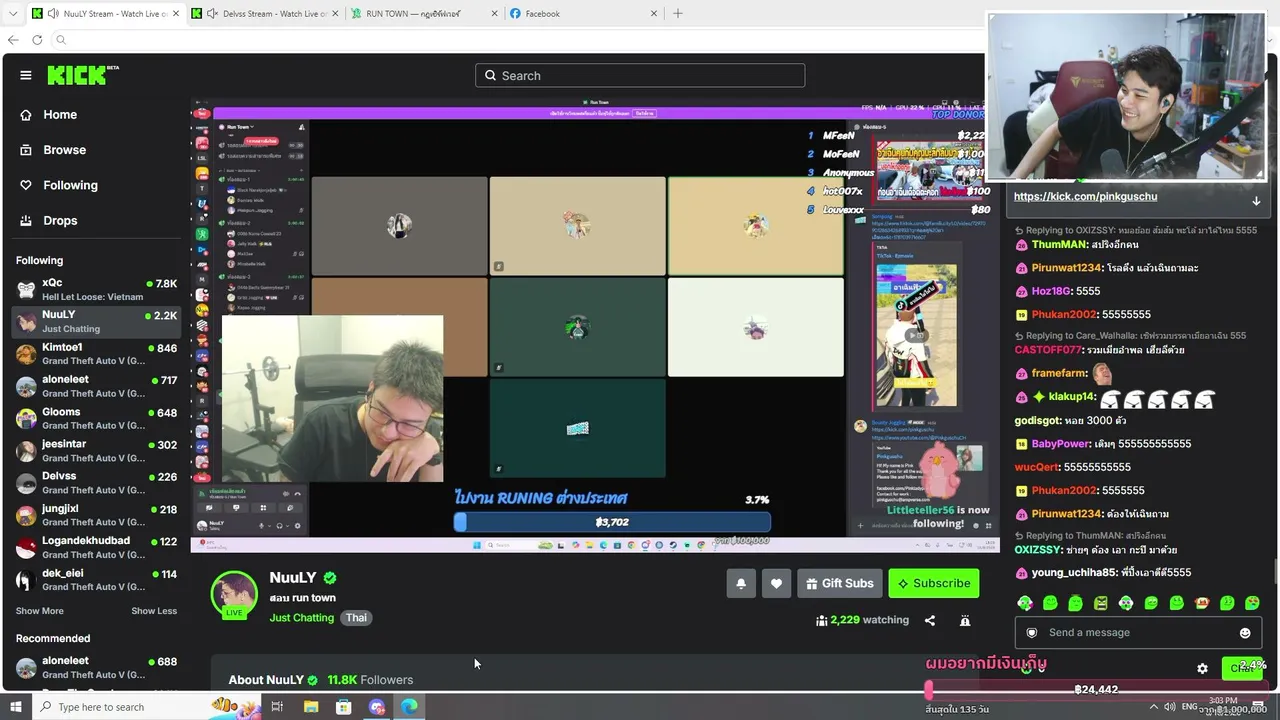Expand the pinned message arrow in chat

click(1256, 200)
